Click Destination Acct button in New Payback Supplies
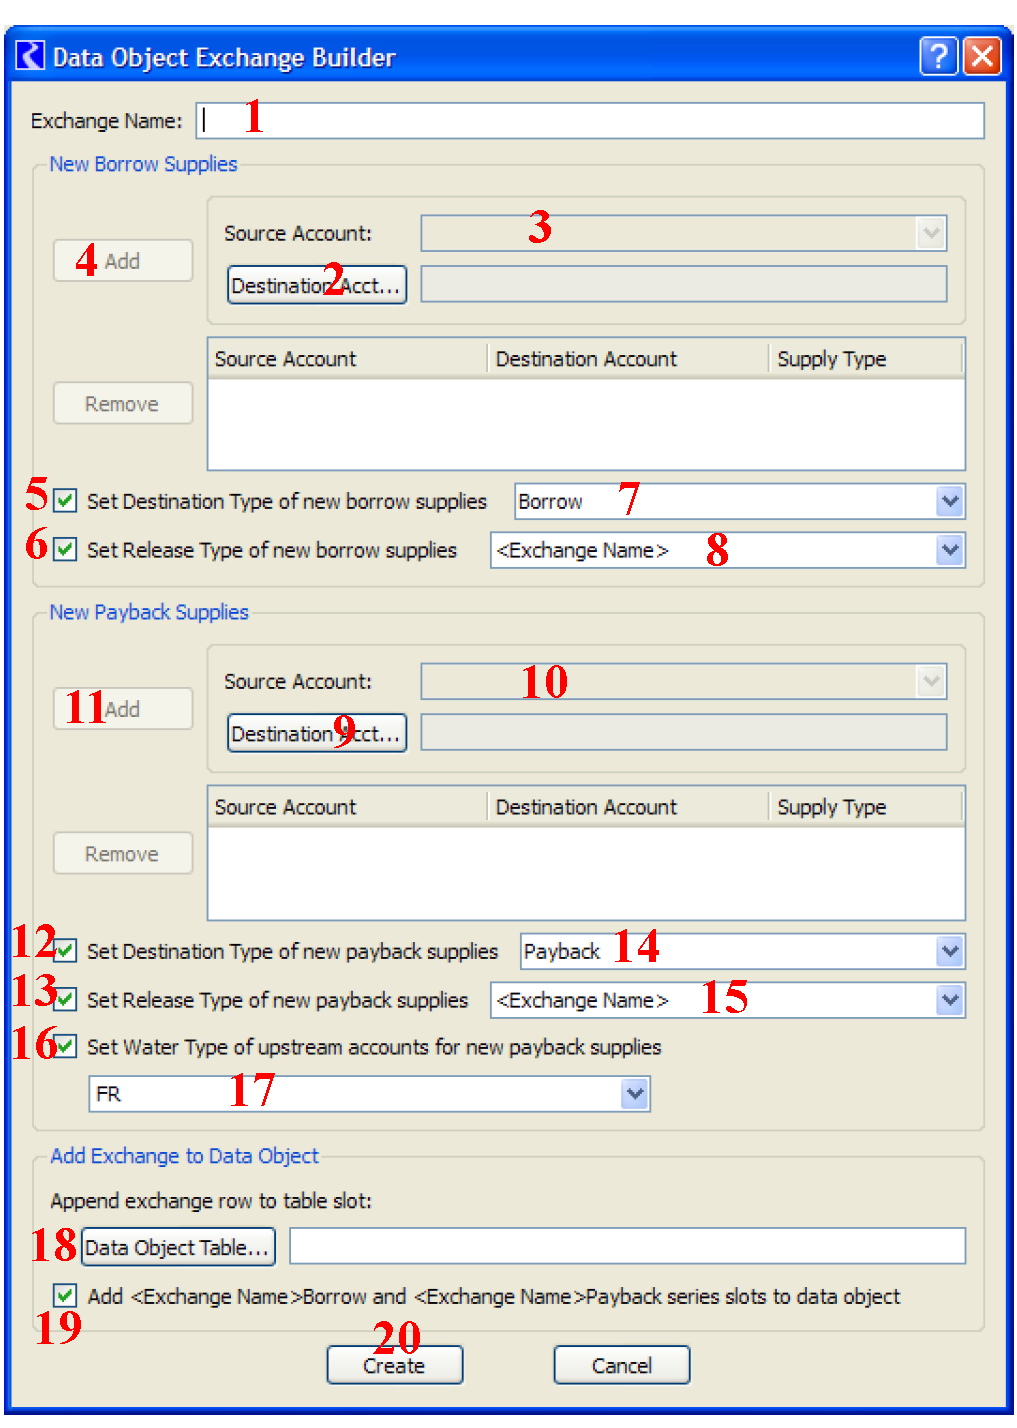The height and width of the screenshot is (1428, 1017). [316, 733]
